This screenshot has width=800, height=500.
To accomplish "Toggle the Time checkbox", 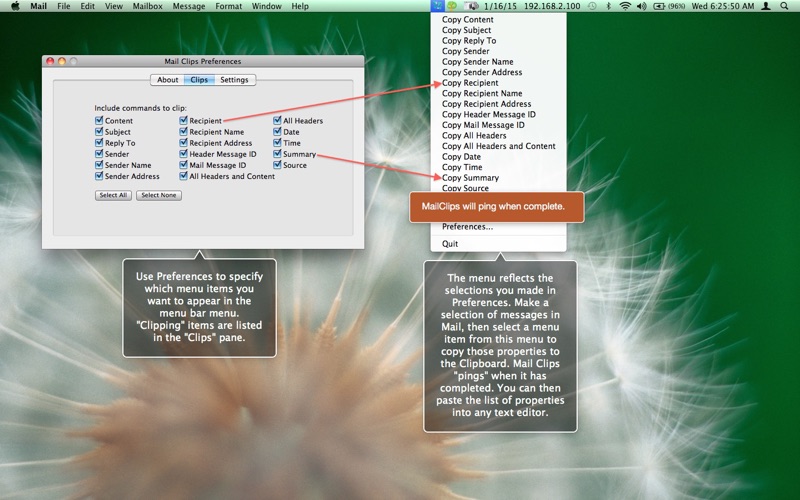I will (277, 143).
